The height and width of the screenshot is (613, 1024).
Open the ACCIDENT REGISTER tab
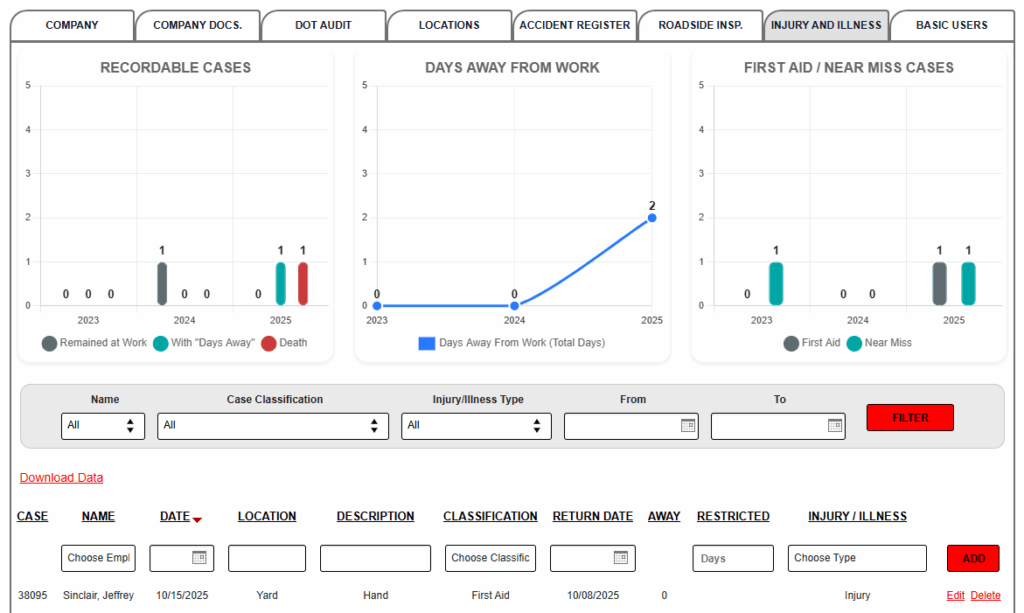click(575, 25)
